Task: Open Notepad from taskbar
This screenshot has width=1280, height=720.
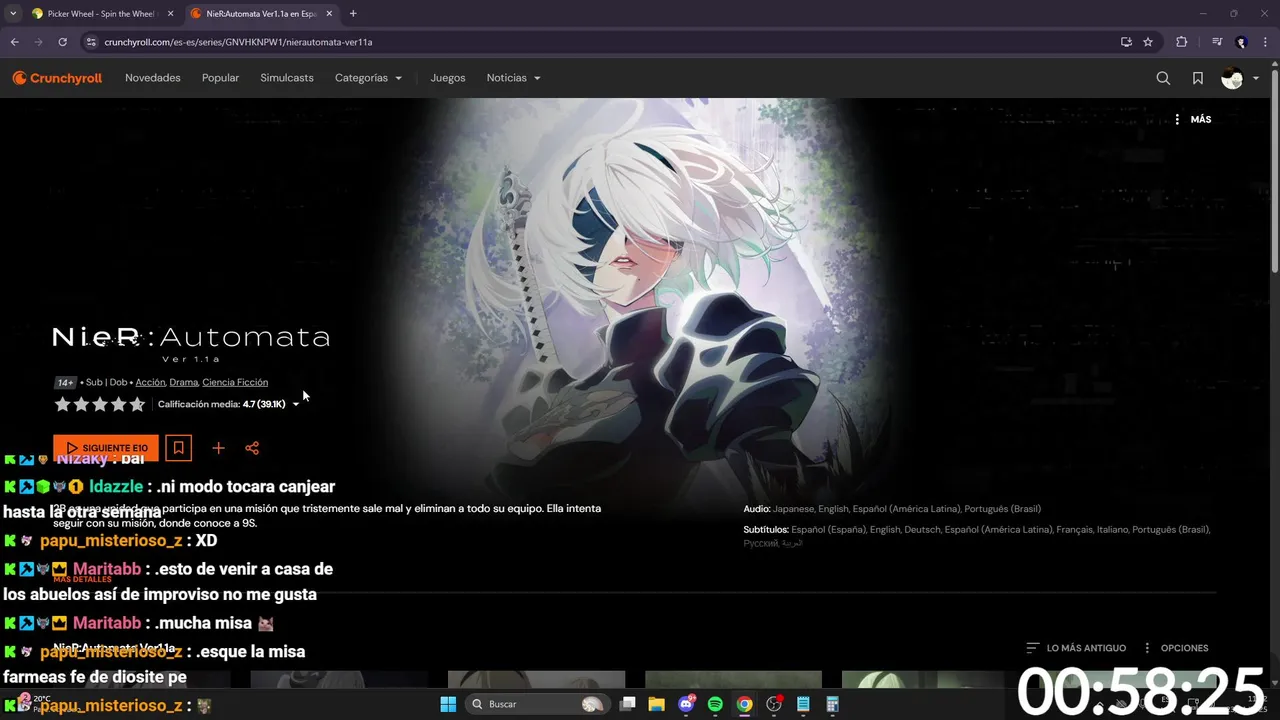Action: point(803,704)
